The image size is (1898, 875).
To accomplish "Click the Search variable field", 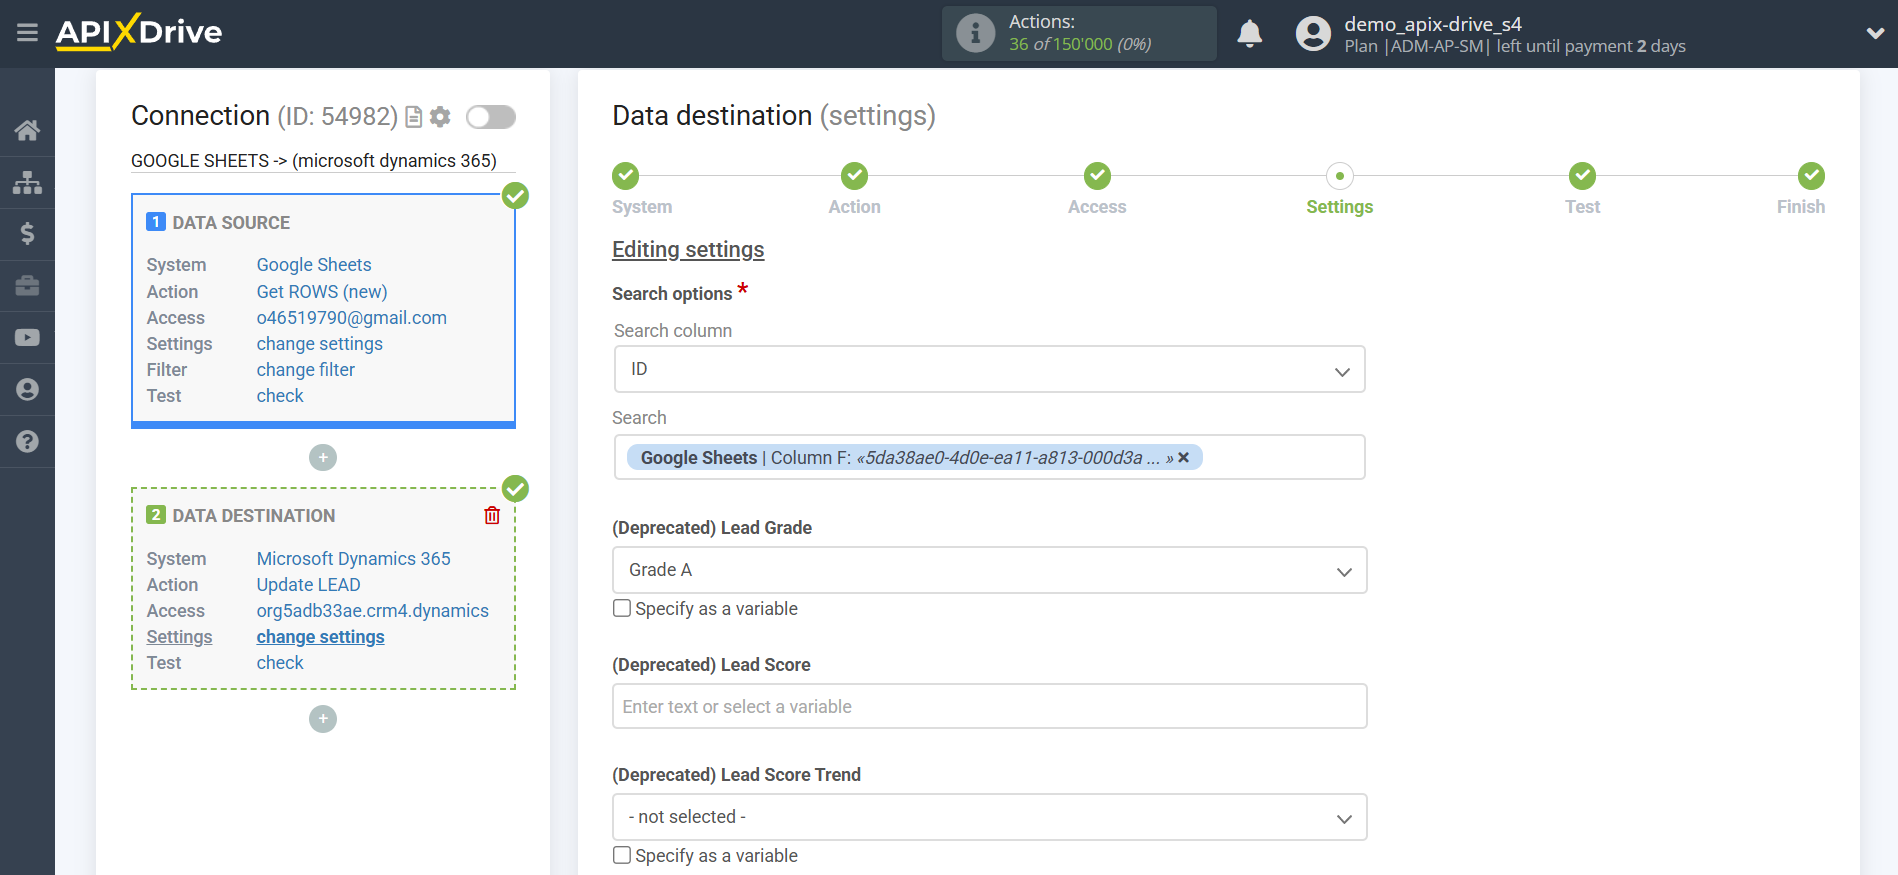I will 989,457.
